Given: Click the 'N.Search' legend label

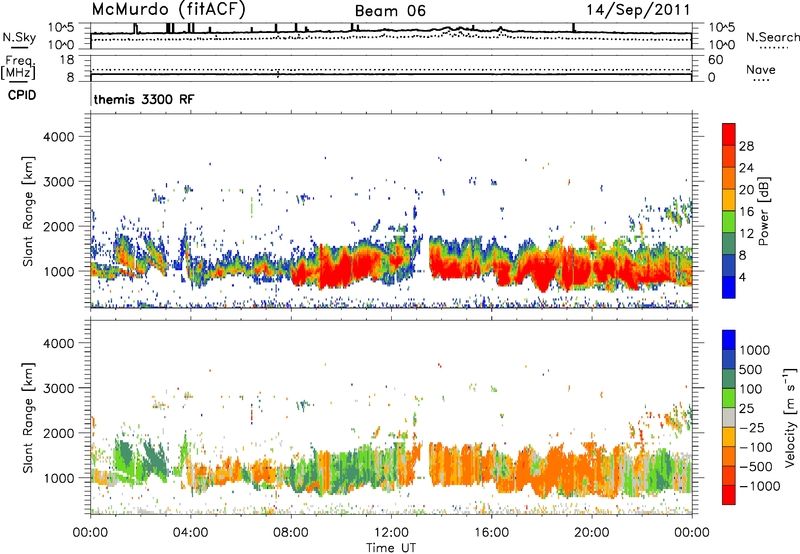Looking at the screenshot, I should (773, 37).
